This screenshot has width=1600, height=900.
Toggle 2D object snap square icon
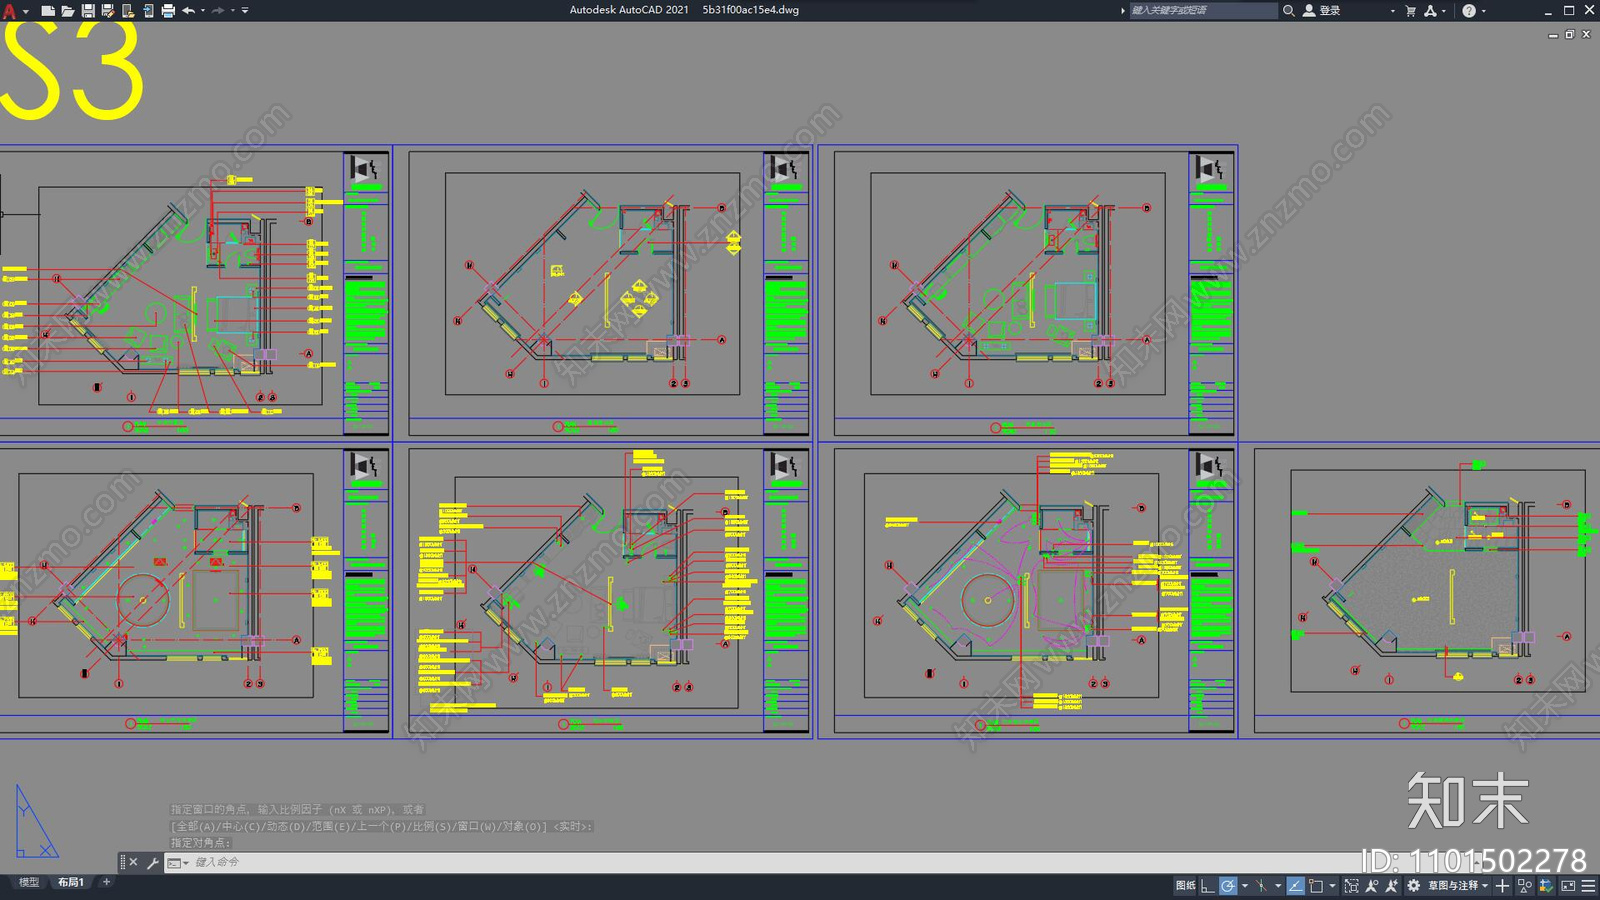1316,886
